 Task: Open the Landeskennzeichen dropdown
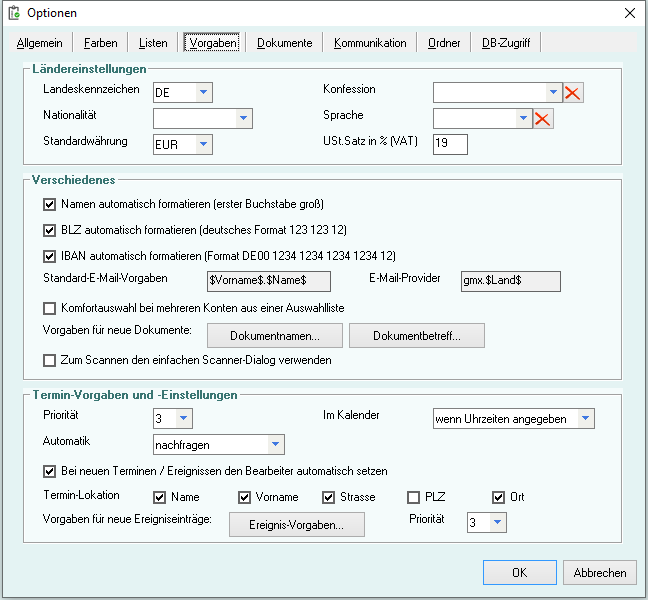[203, 93]
